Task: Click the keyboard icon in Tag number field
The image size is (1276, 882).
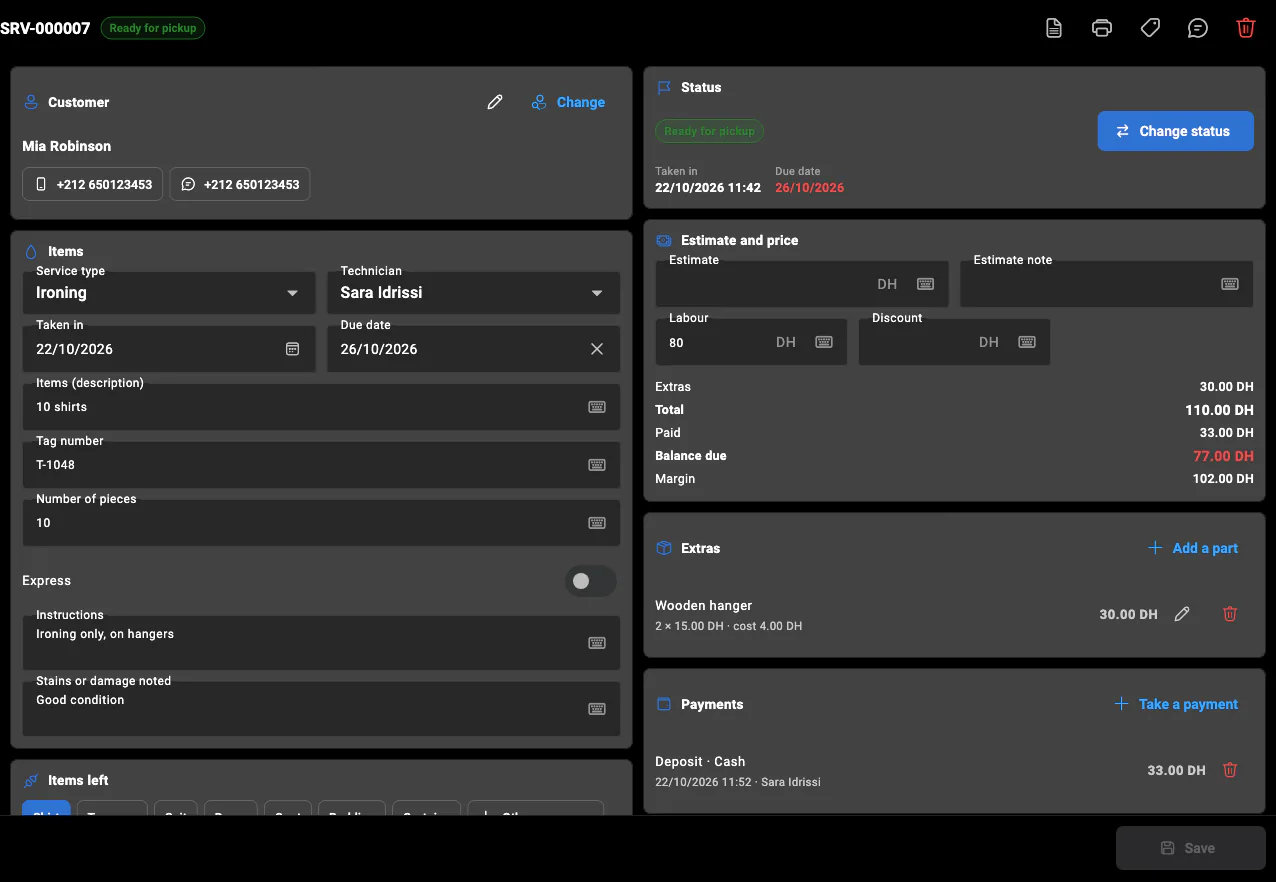Action: (x=597, y=465)
